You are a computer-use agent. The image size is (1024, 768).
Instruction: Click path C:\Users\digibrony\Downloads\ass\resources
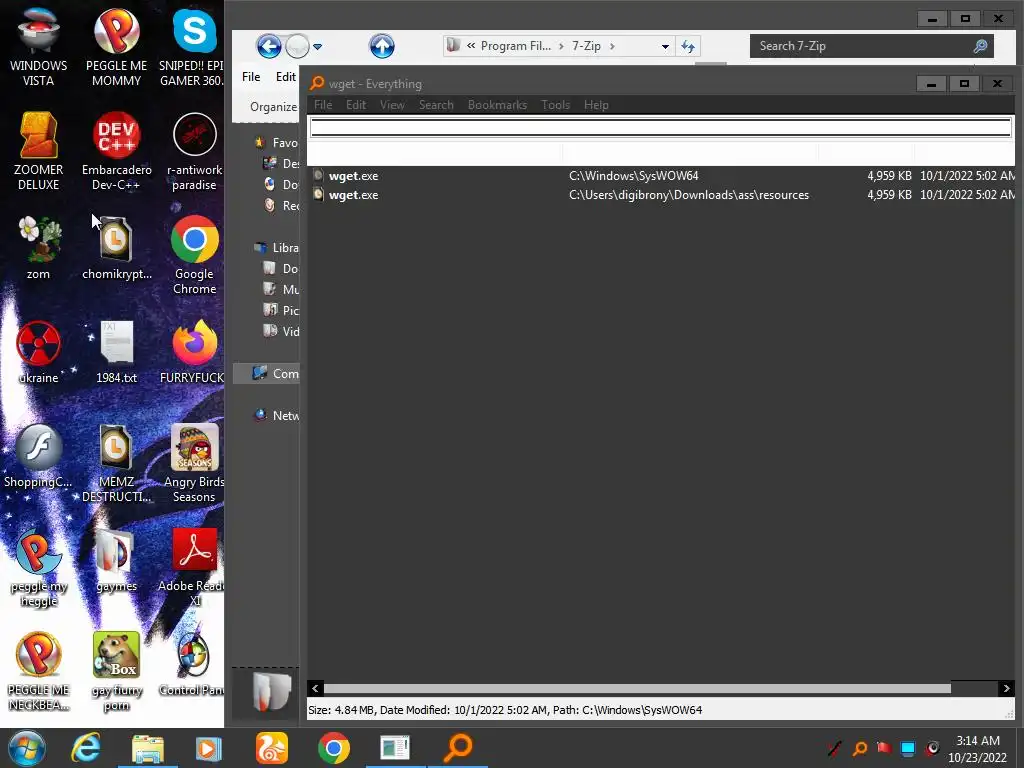point(689,195)
